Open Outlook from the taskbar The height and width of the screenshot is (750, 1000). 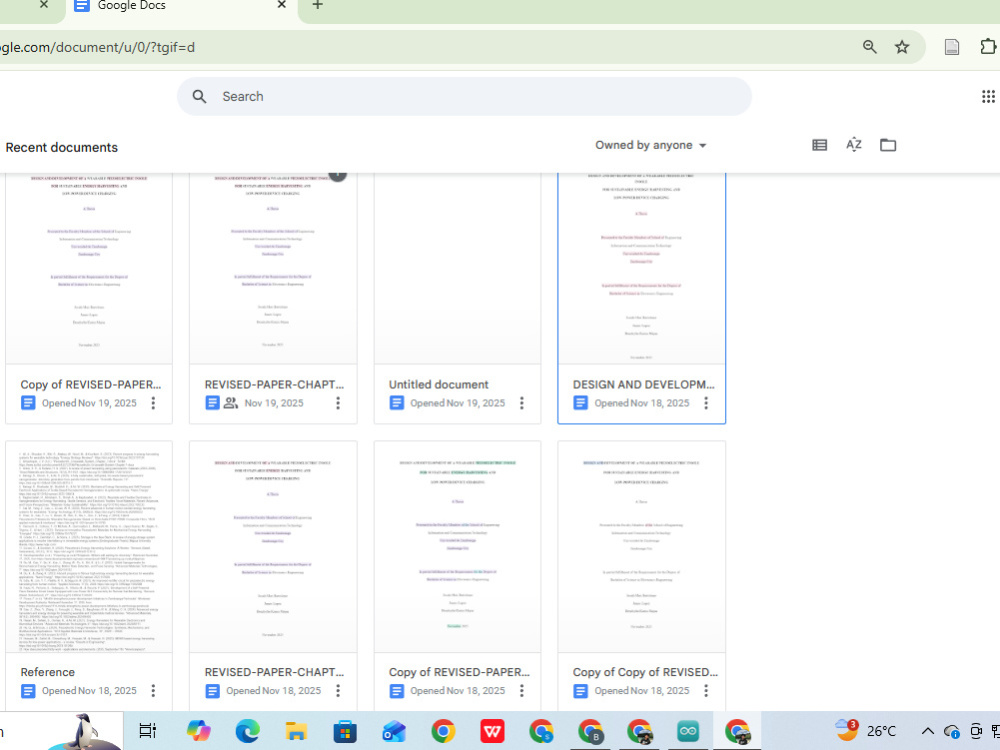point(394,731)
